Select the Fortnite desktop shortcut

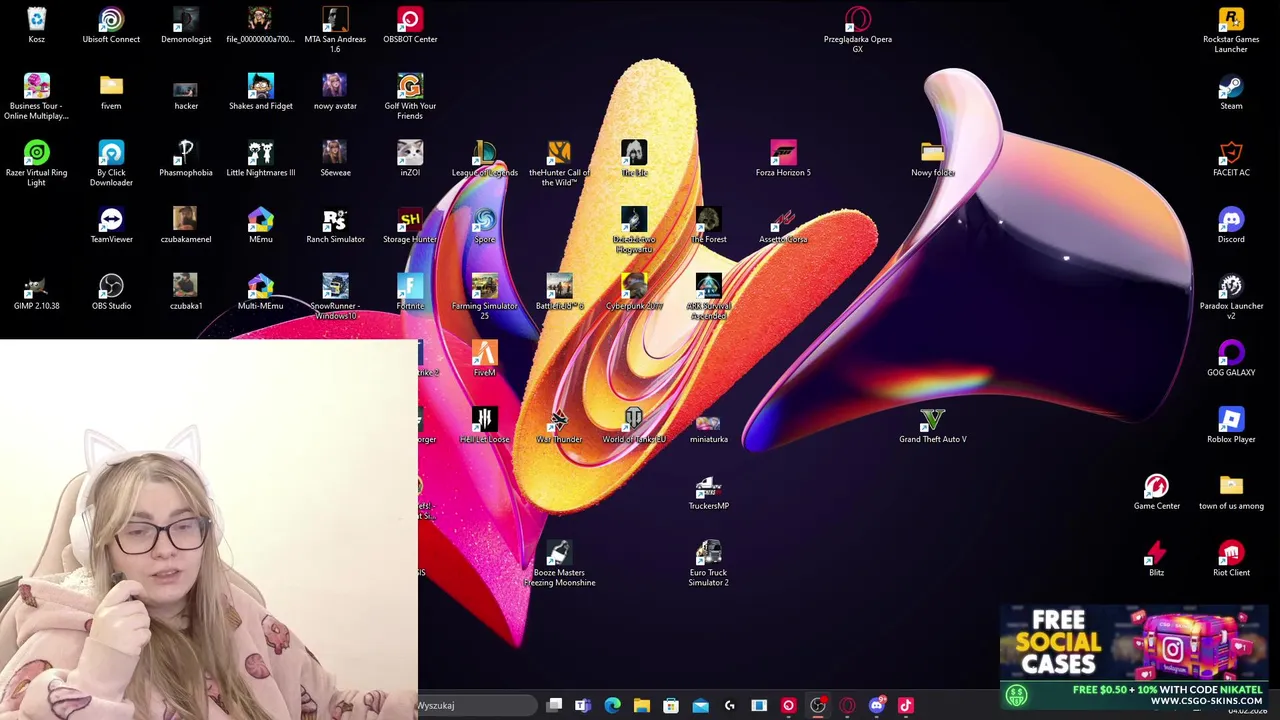[410, 293]
